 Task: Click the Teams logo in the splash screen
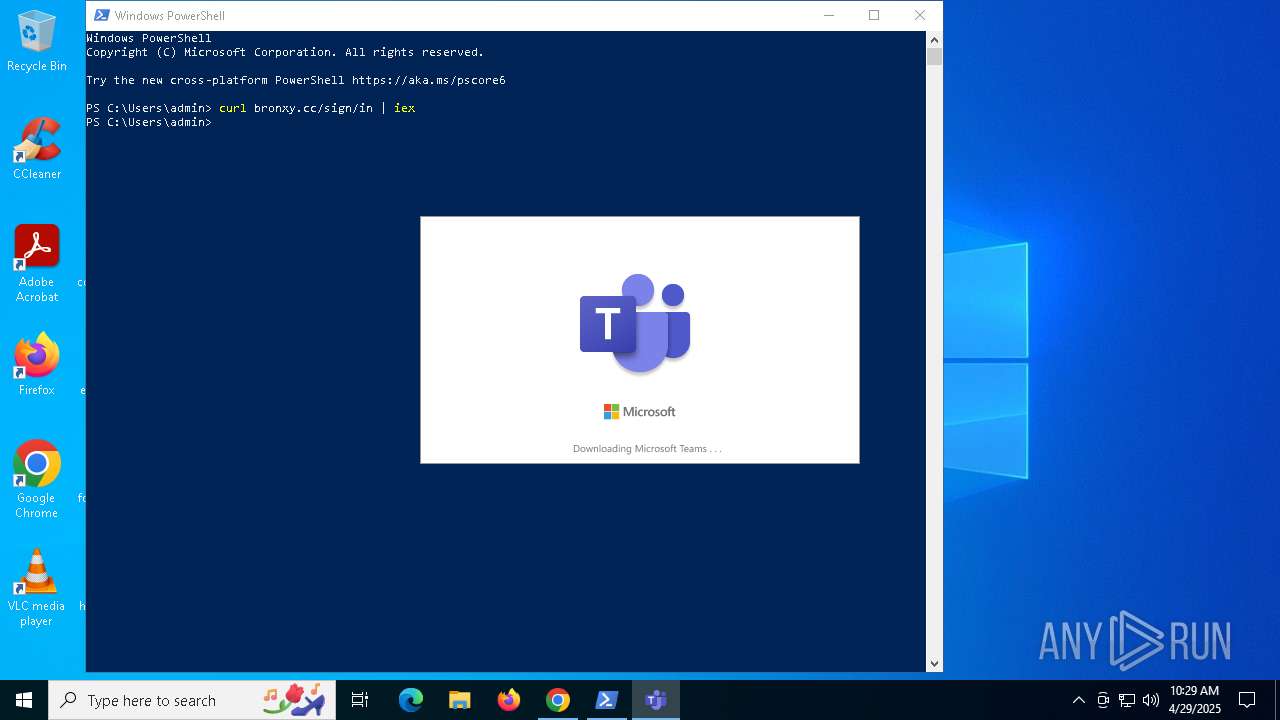tap(635, 323)
